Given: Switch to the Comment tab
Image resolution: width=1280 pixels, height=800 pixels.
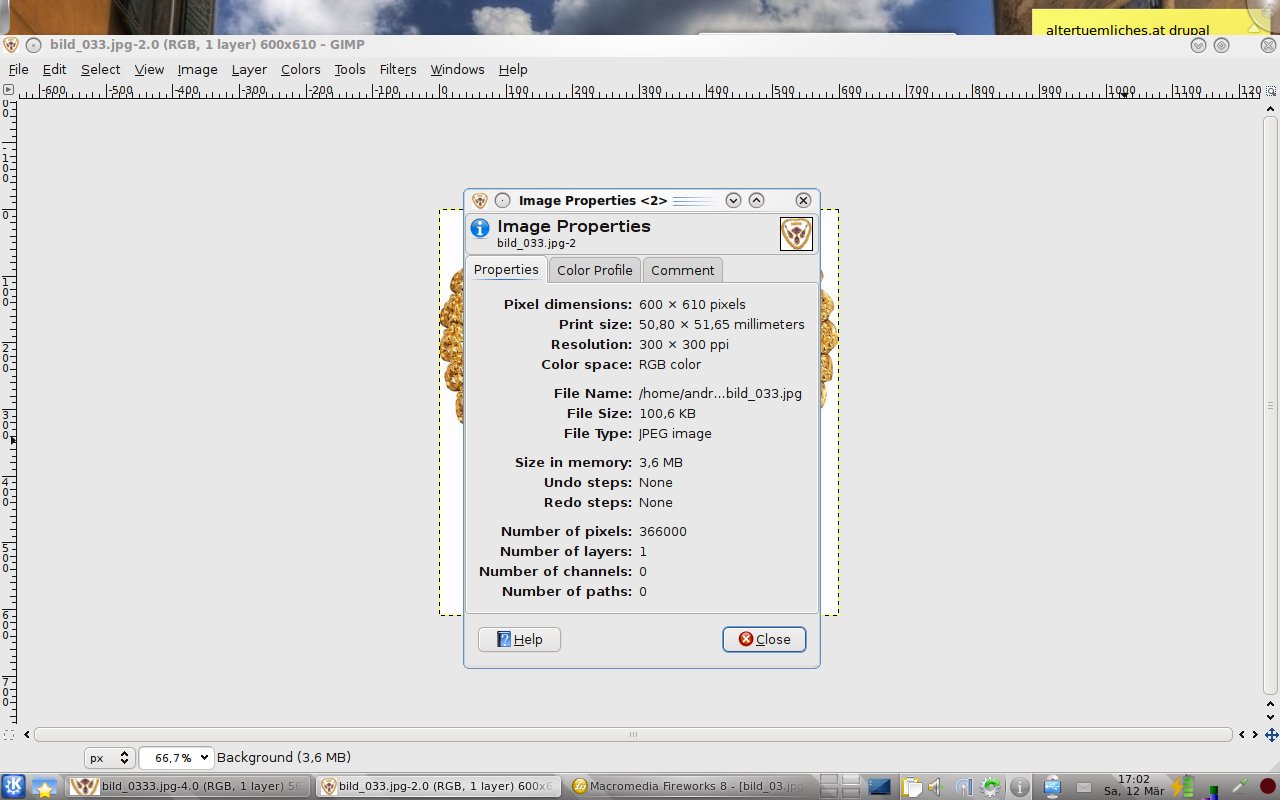Looking at the screenshot, I should click(x=682, y=270).
